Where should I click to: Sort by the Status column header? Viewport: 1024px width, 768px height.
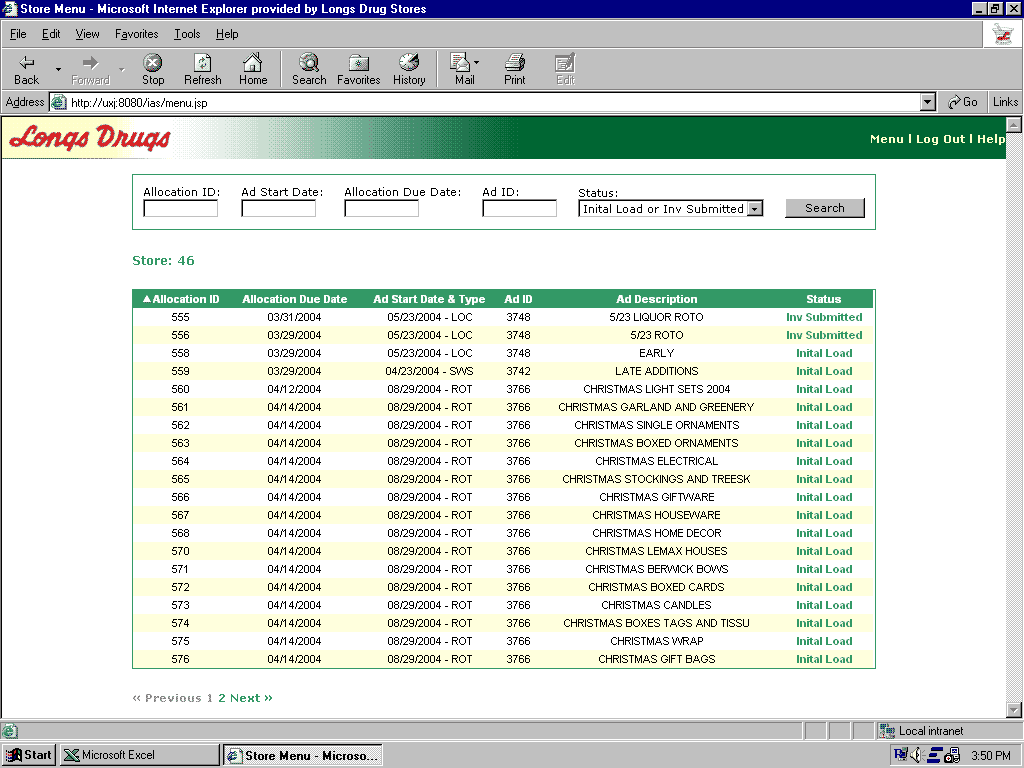click(x=823, y=299)
